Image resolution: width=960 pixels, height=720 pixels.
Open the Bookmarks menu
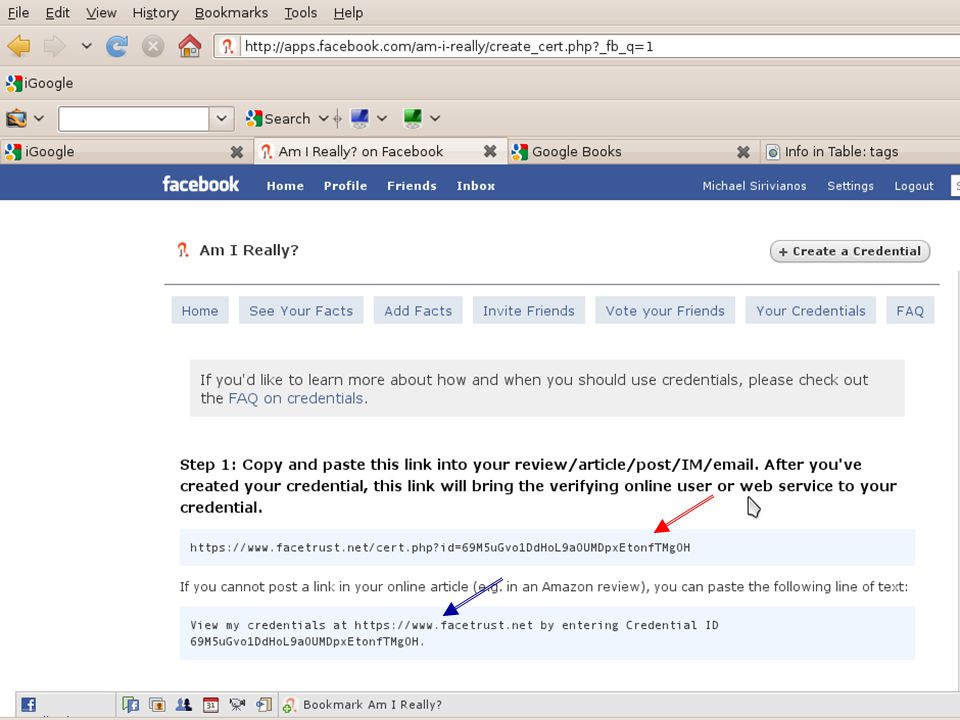[231, 13]
